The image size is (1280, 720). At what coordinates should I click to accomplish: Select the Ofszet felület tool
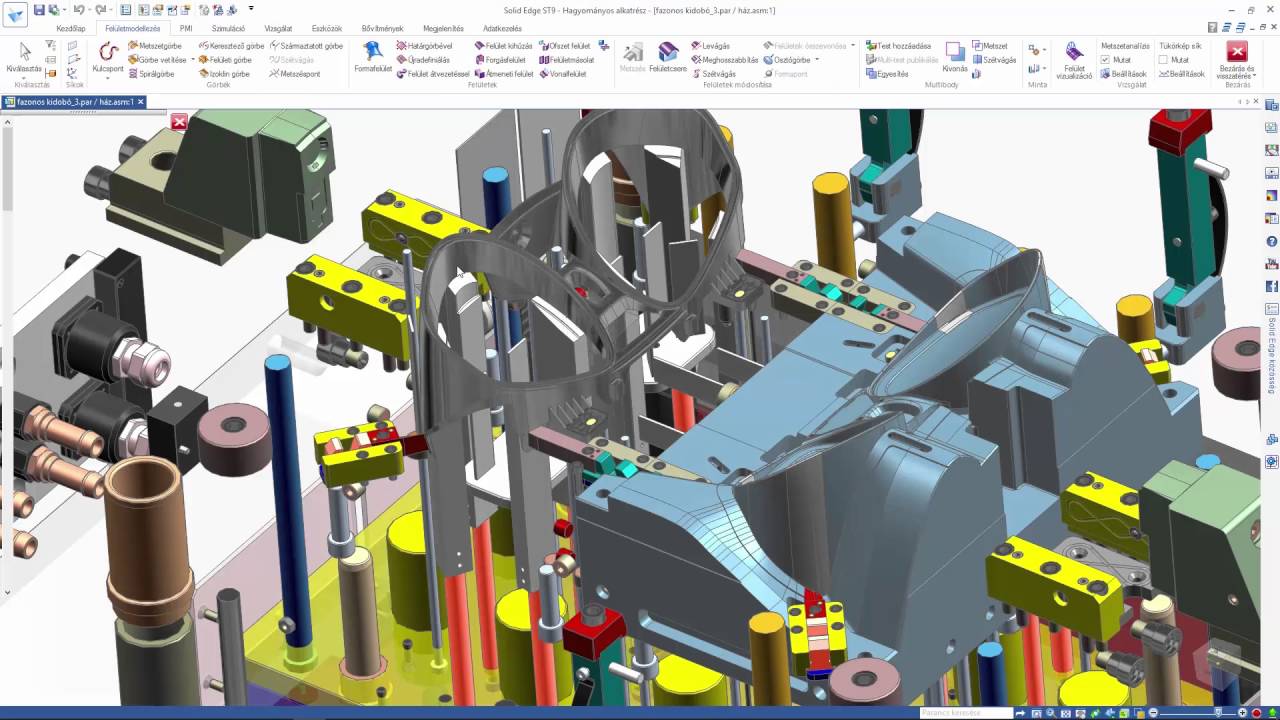coord(565,46)
